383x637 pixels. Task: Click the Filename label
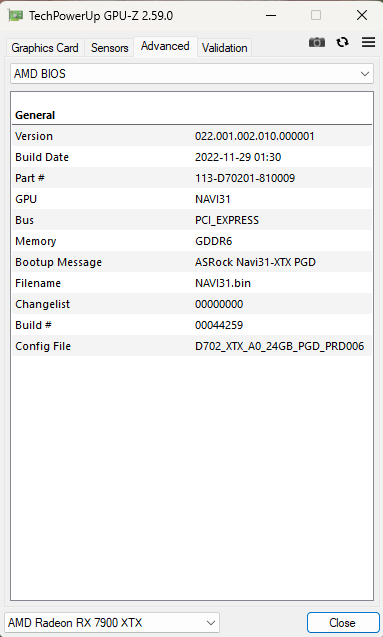point(38,283)
